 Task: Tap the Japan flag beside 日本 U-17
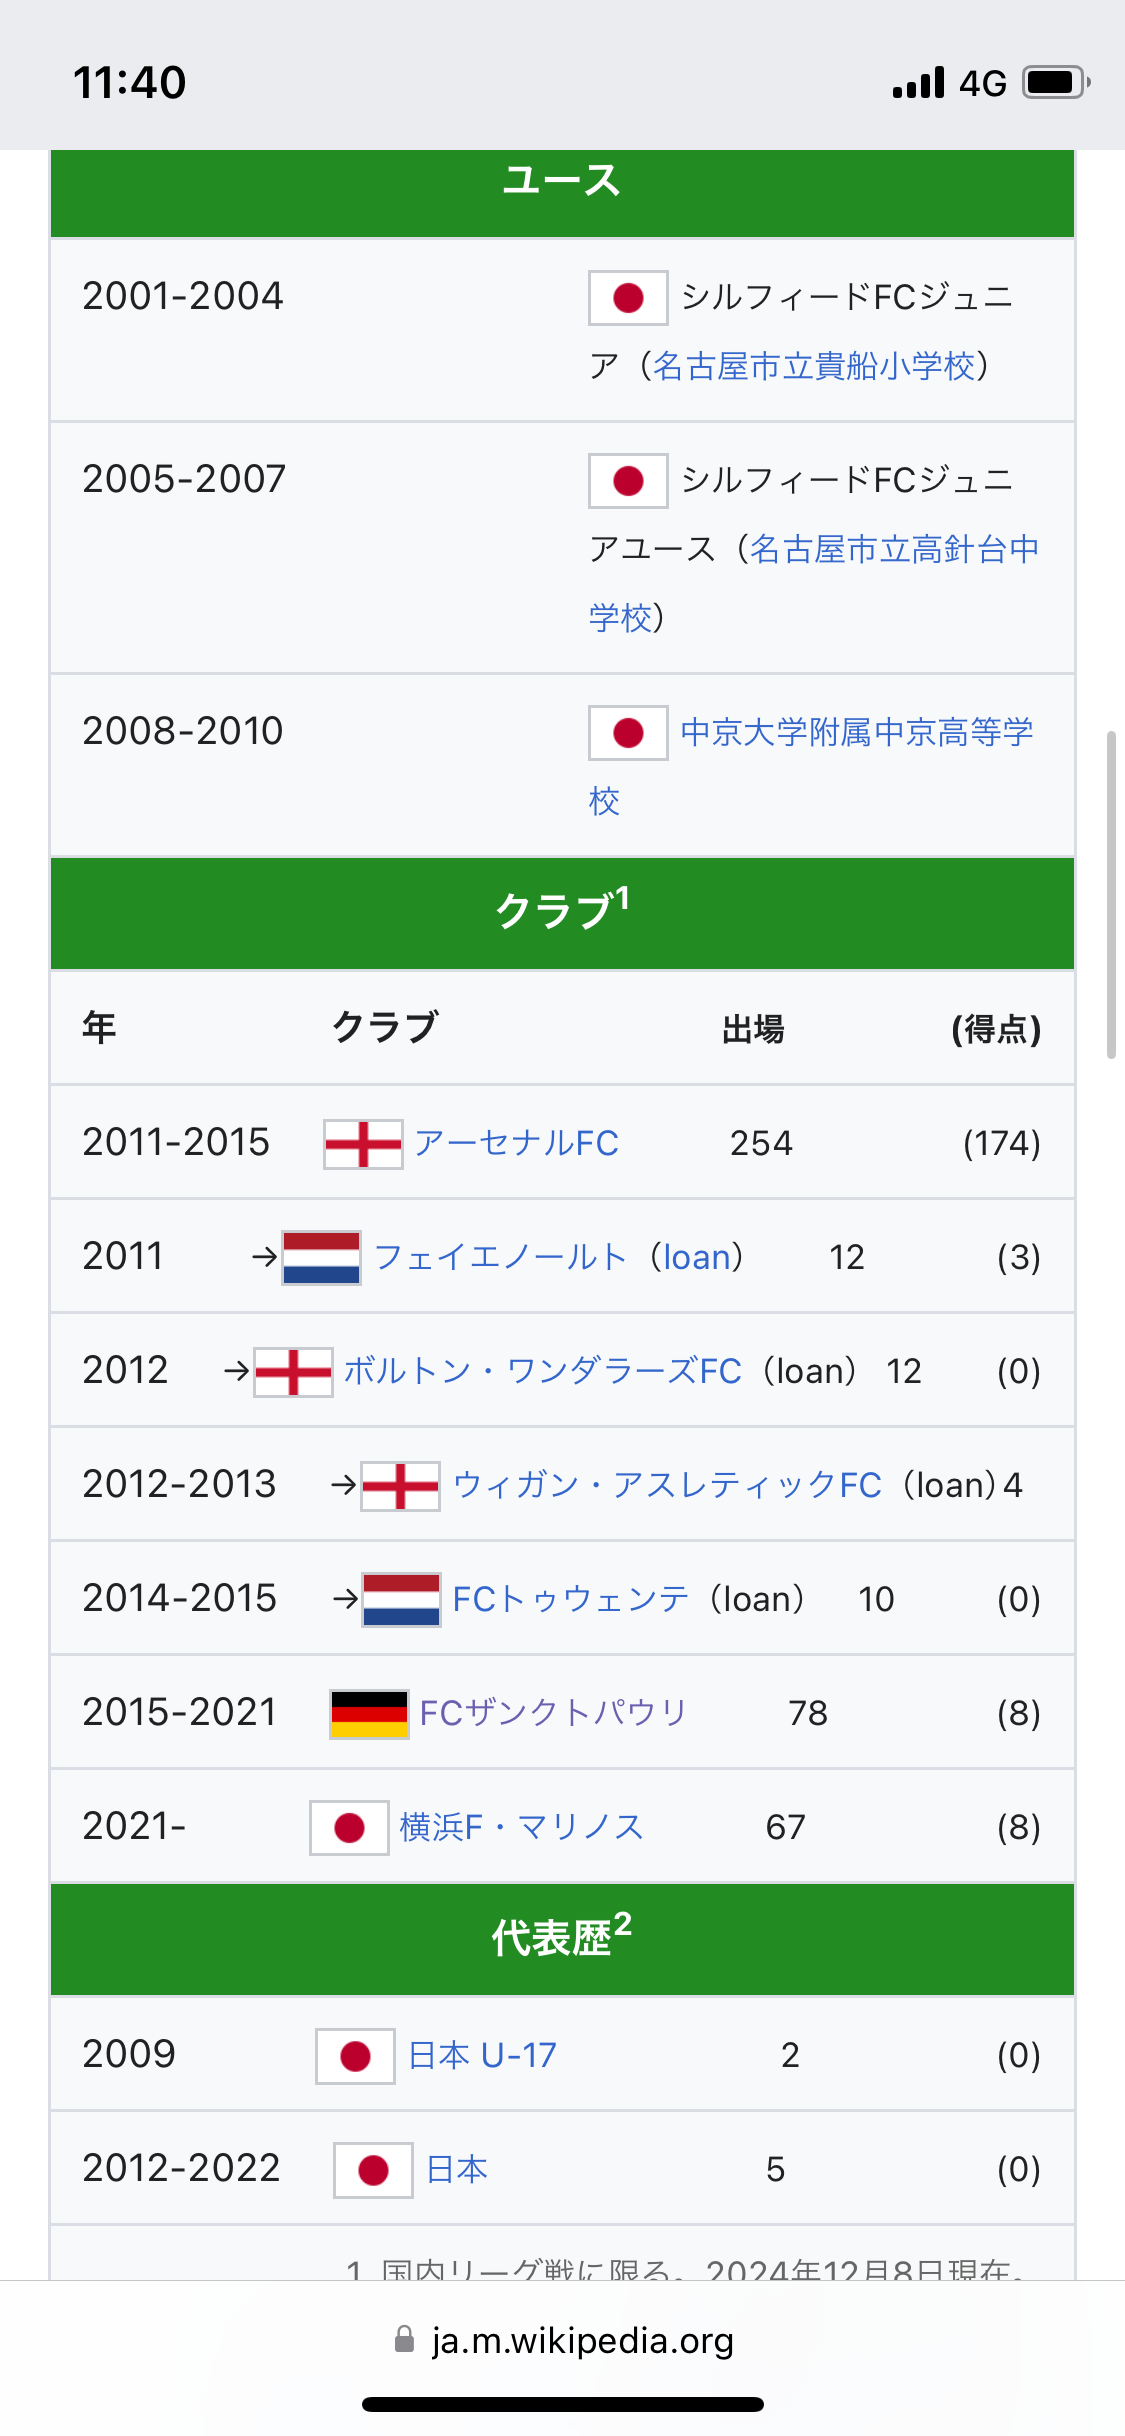click(x=355, y=2056)
